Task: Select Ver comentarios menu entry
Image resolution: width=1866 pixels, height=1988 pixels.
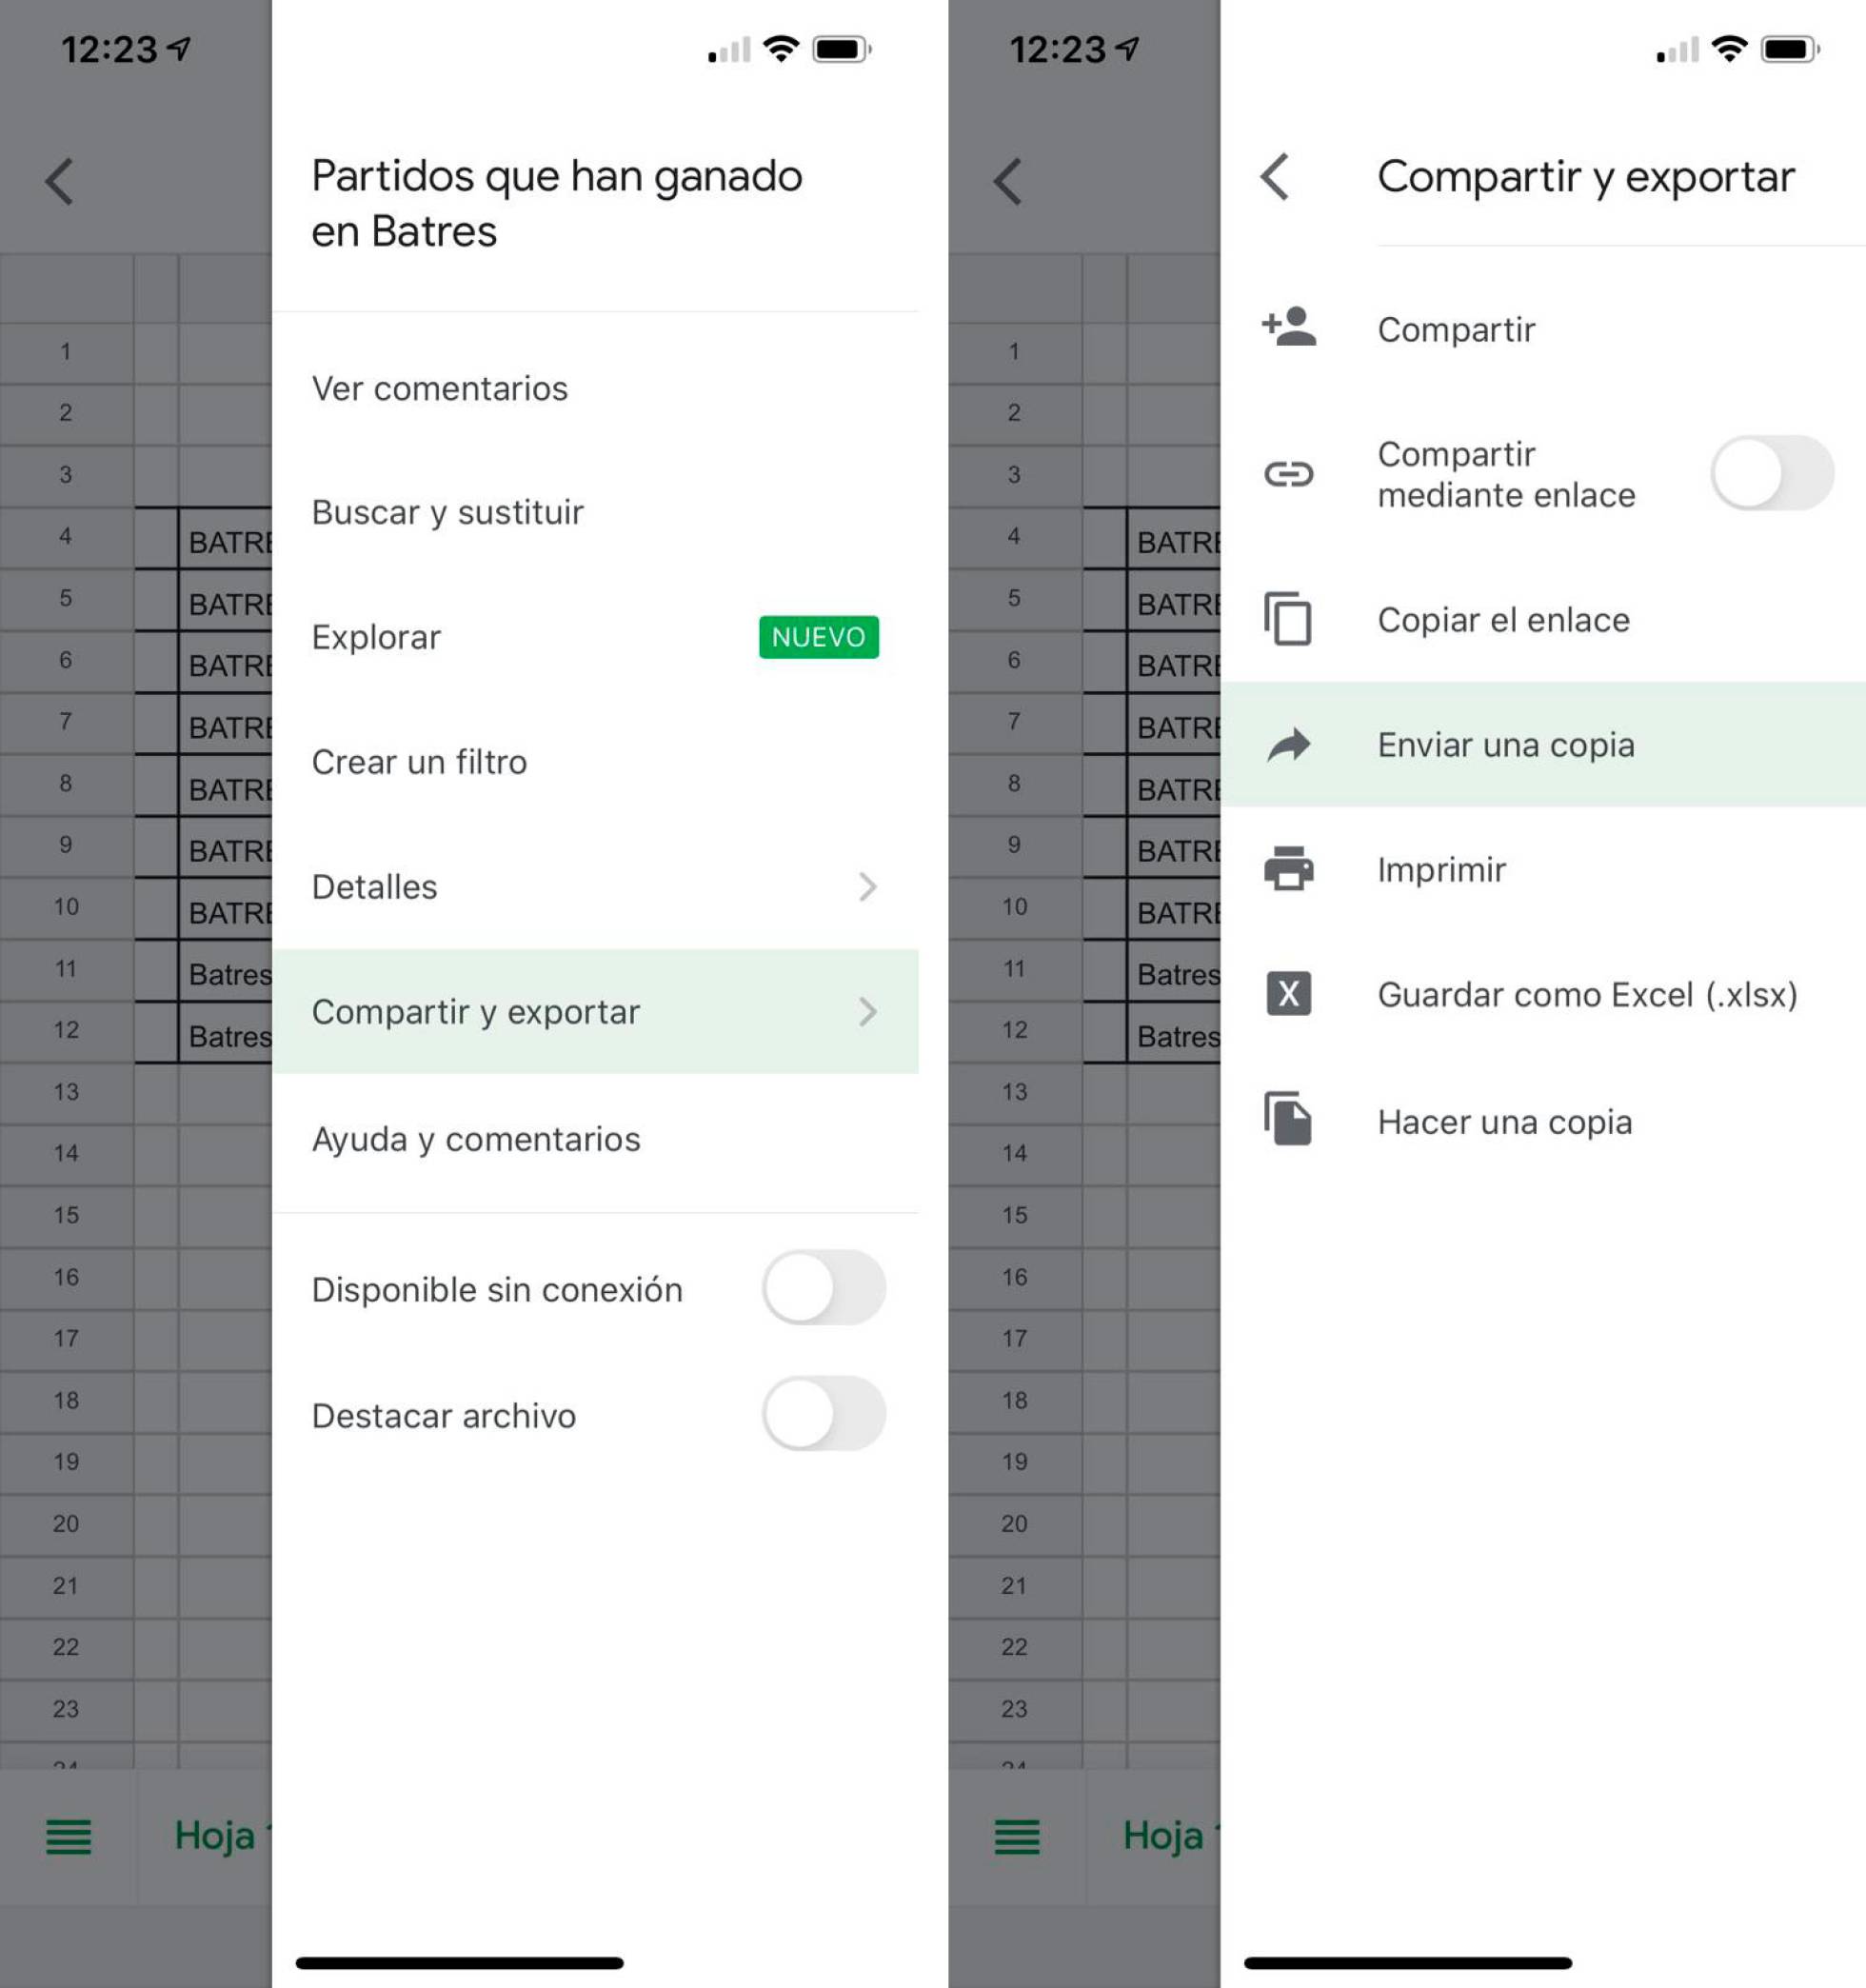Action: (439, 388)
